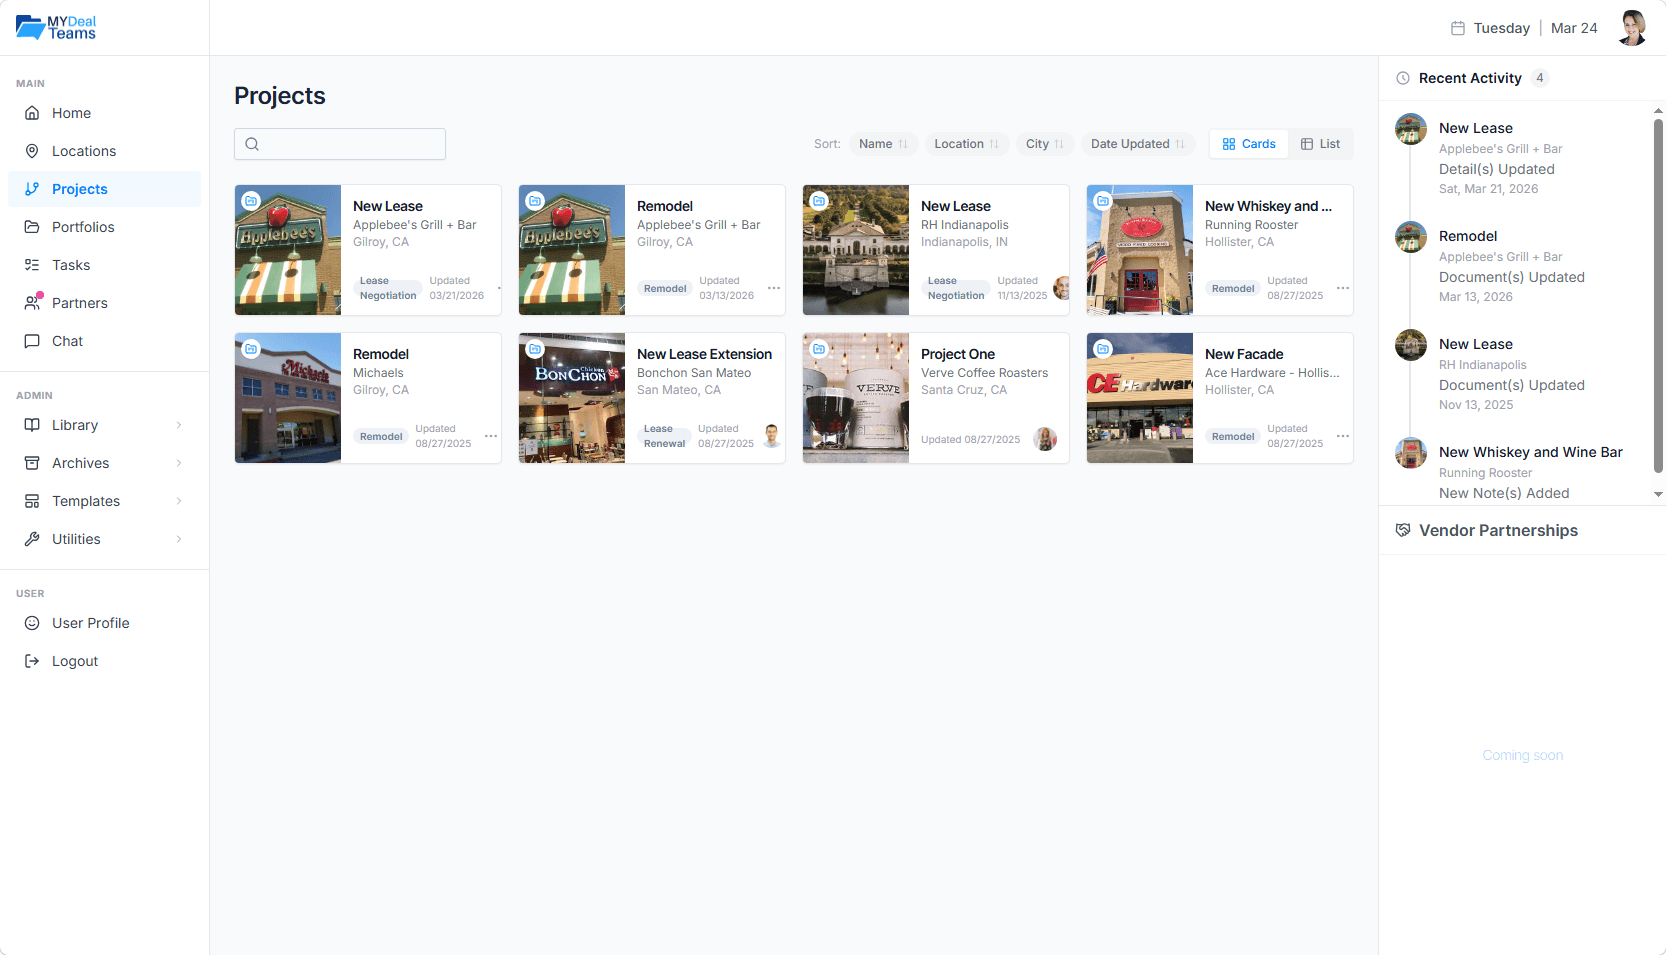Expand the Library chevron

pyautogui.click(x=179, y=425)
